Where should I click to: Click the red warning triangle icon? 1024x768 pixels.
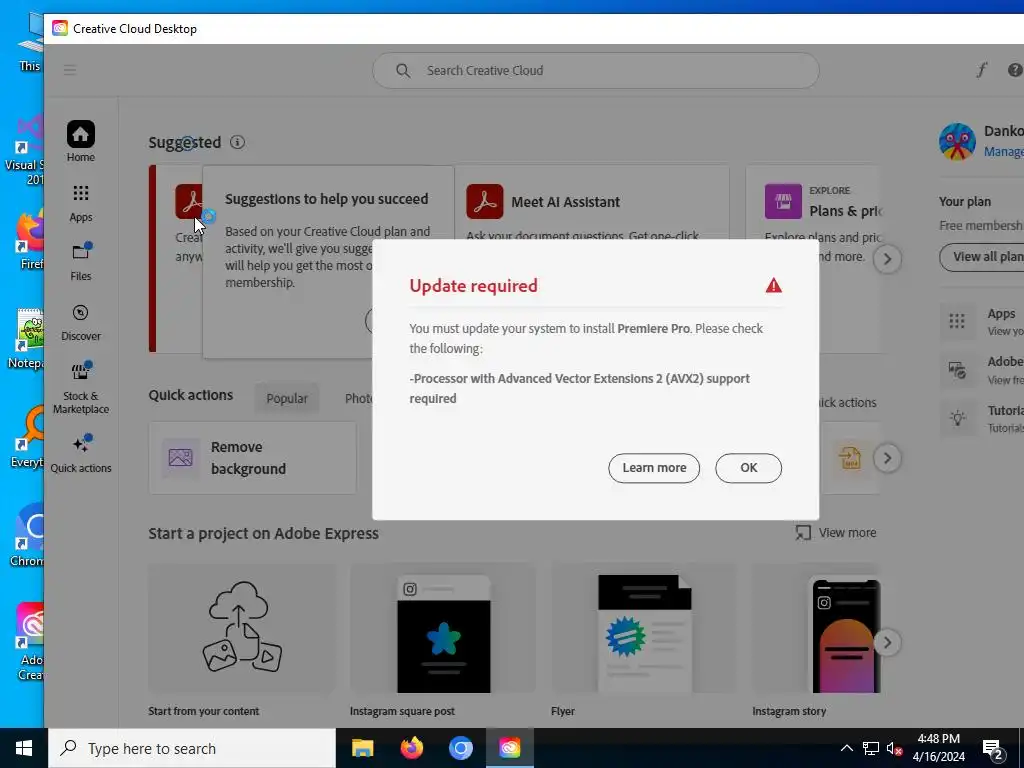pyautogui.click(x=774, y=285)
